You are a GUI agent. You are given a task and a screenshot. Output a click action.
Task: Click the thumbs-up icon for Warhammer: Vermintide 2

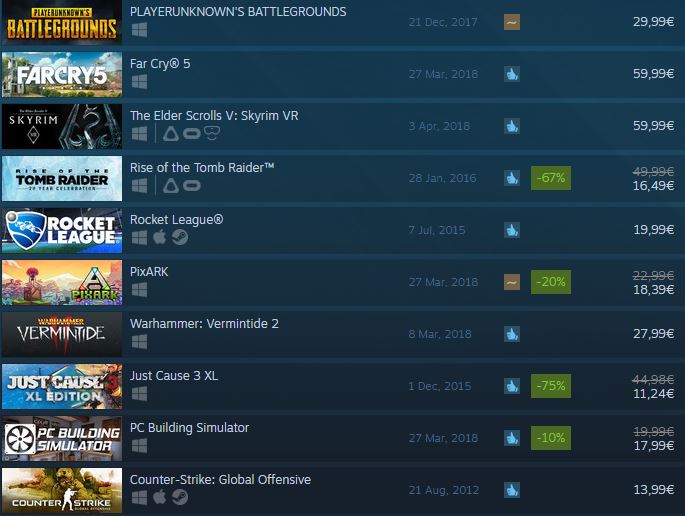point(512,334)
